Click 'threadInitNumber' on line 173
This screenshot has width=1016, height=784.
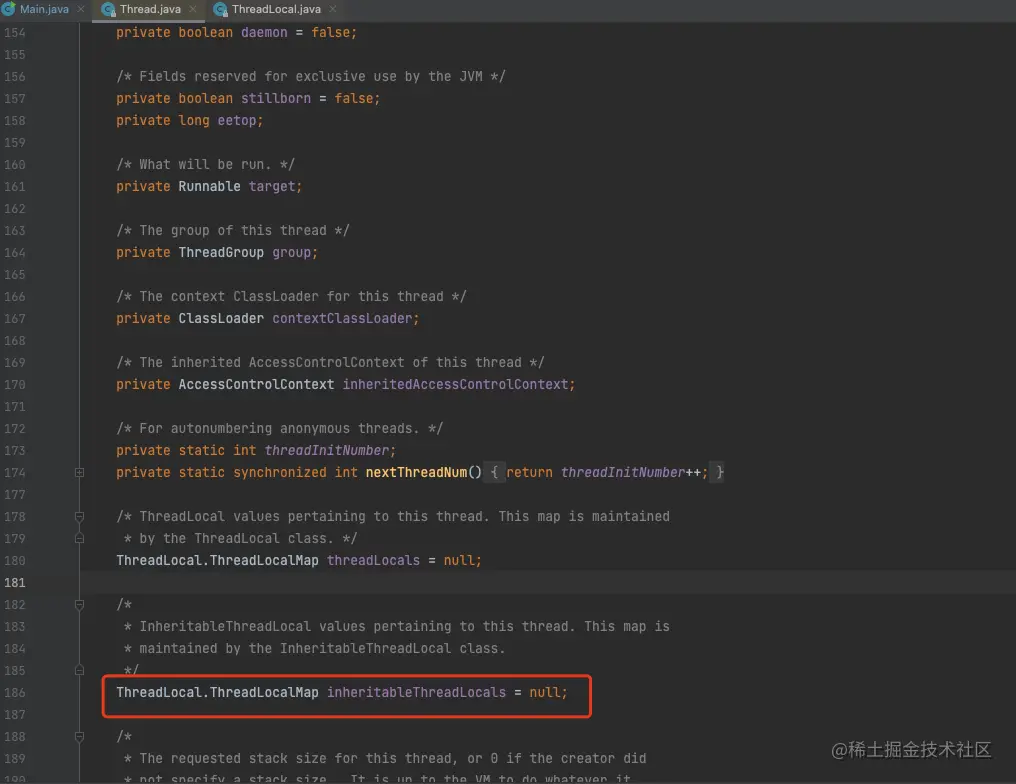(x=326, y=450)
